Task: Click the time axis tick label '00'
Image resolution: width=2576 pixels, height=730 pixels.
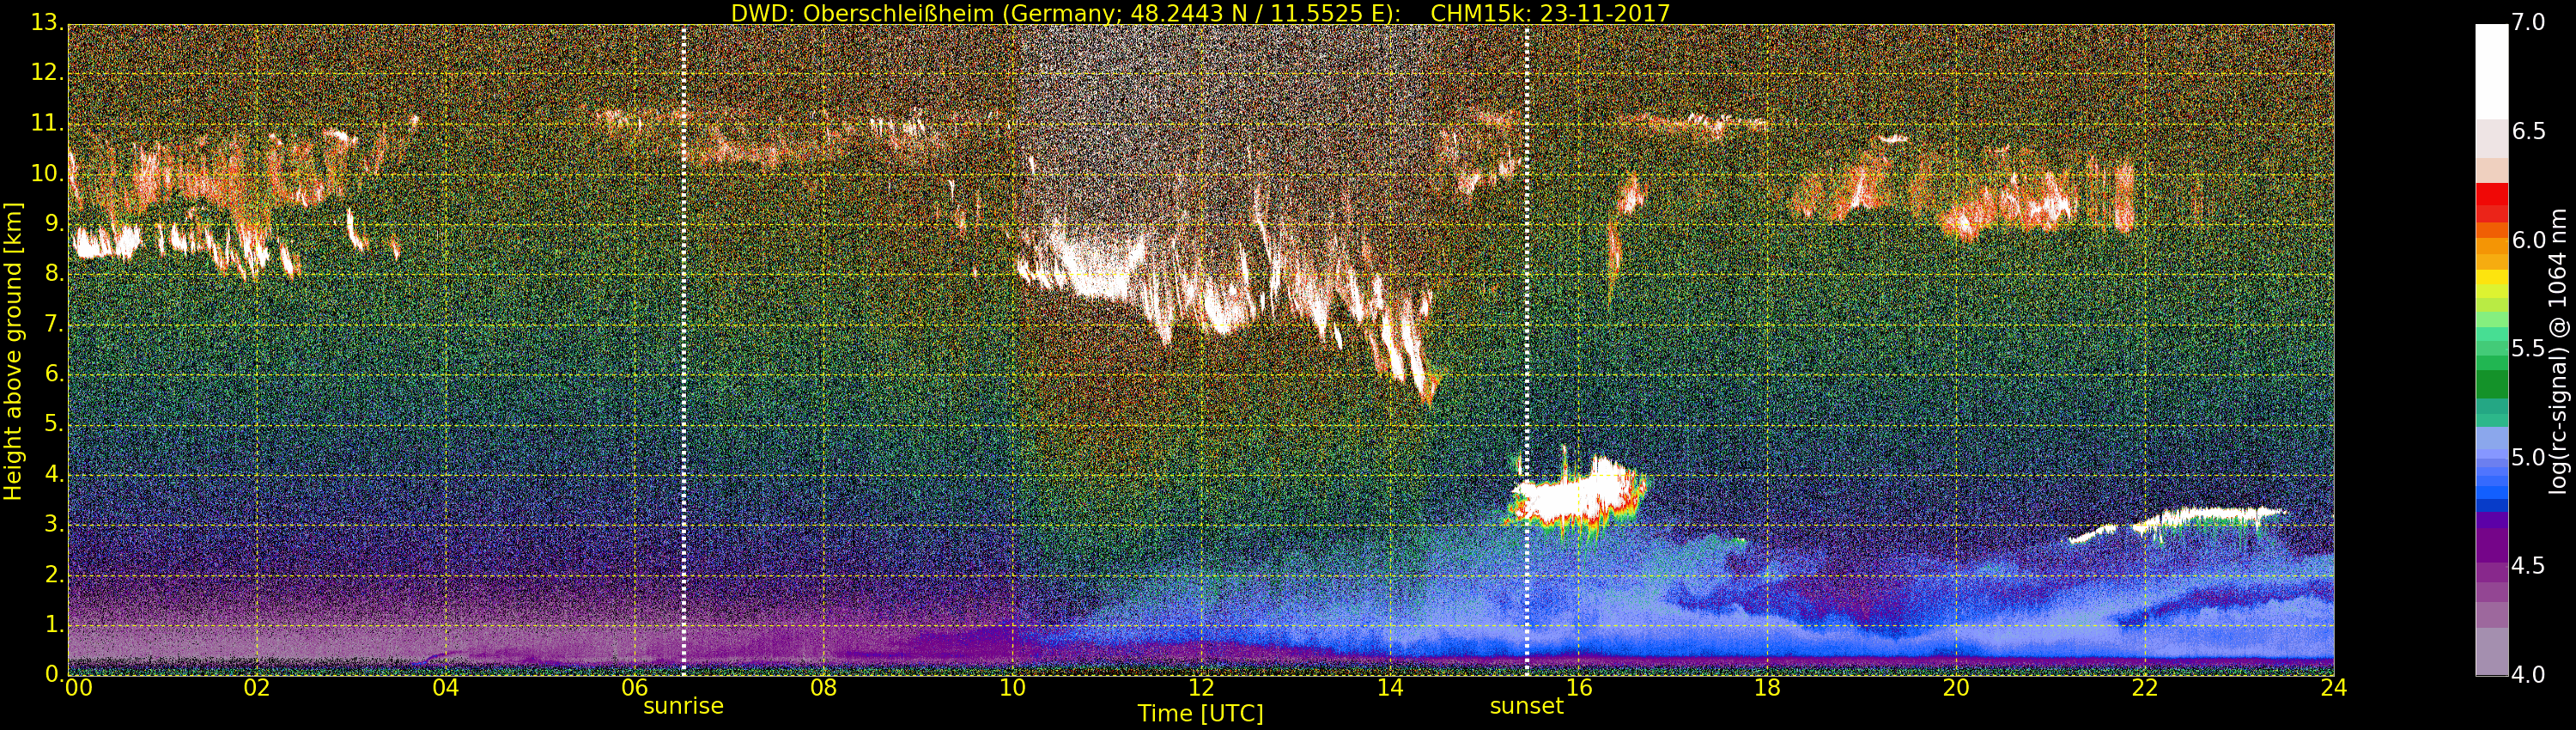Action: (78, 687)
